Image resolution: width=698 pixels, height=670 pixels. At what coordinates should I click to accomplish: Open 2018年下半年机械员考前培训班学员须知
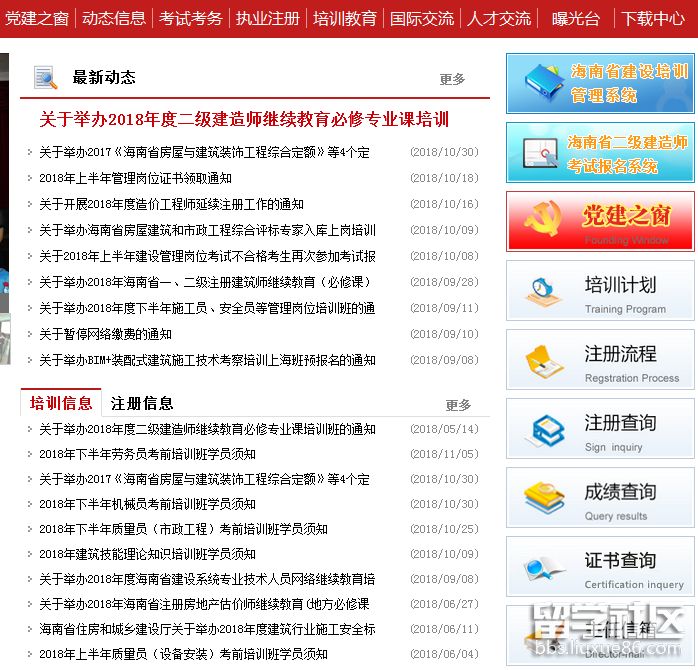tap(147, 504)
